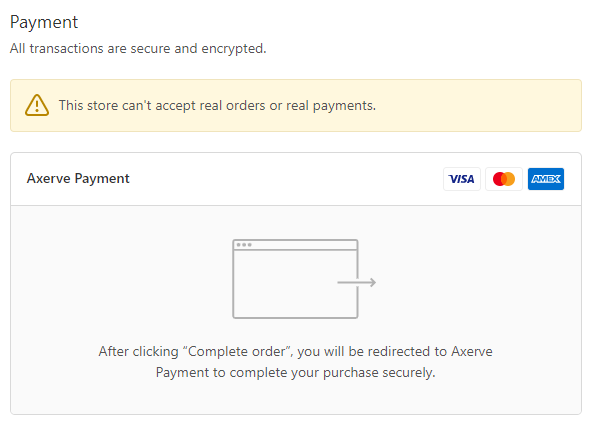Viewport: 598px width, 436px height.
Task: Click the Payment section heading
Action: [44, 22]
